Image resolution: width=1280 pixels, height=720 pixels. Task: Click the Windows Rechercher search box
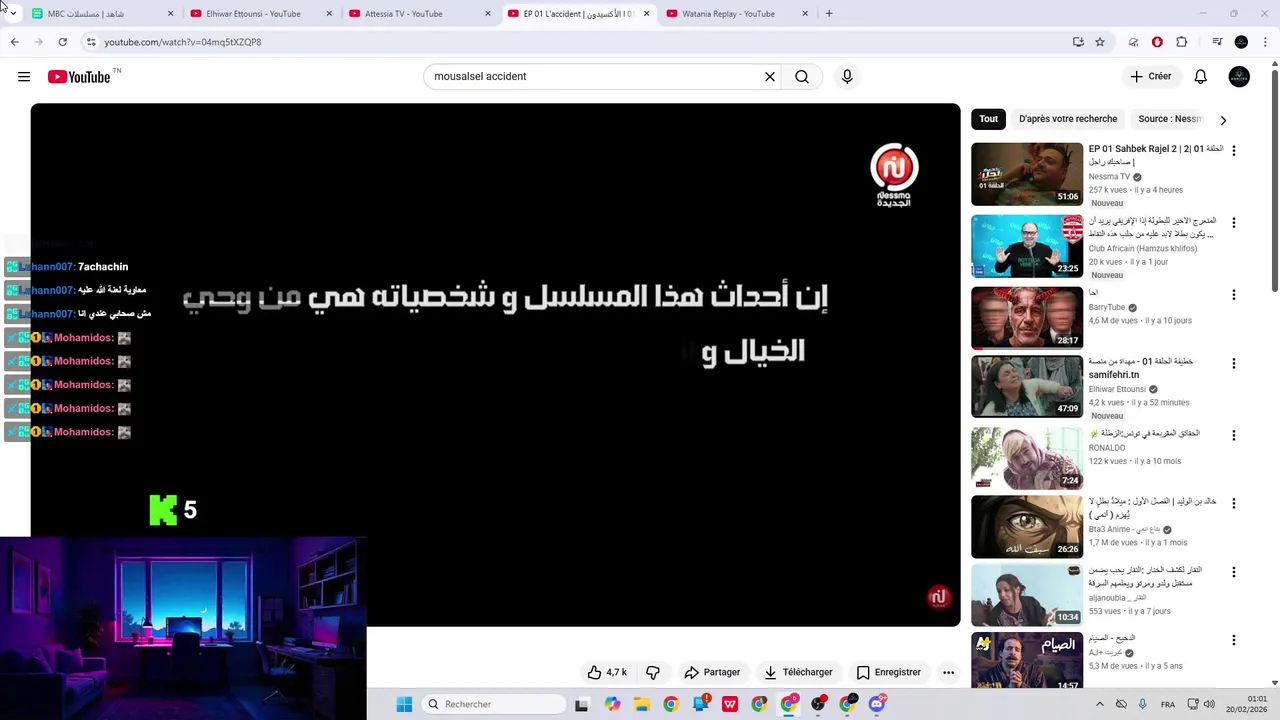tap(493, 704)
